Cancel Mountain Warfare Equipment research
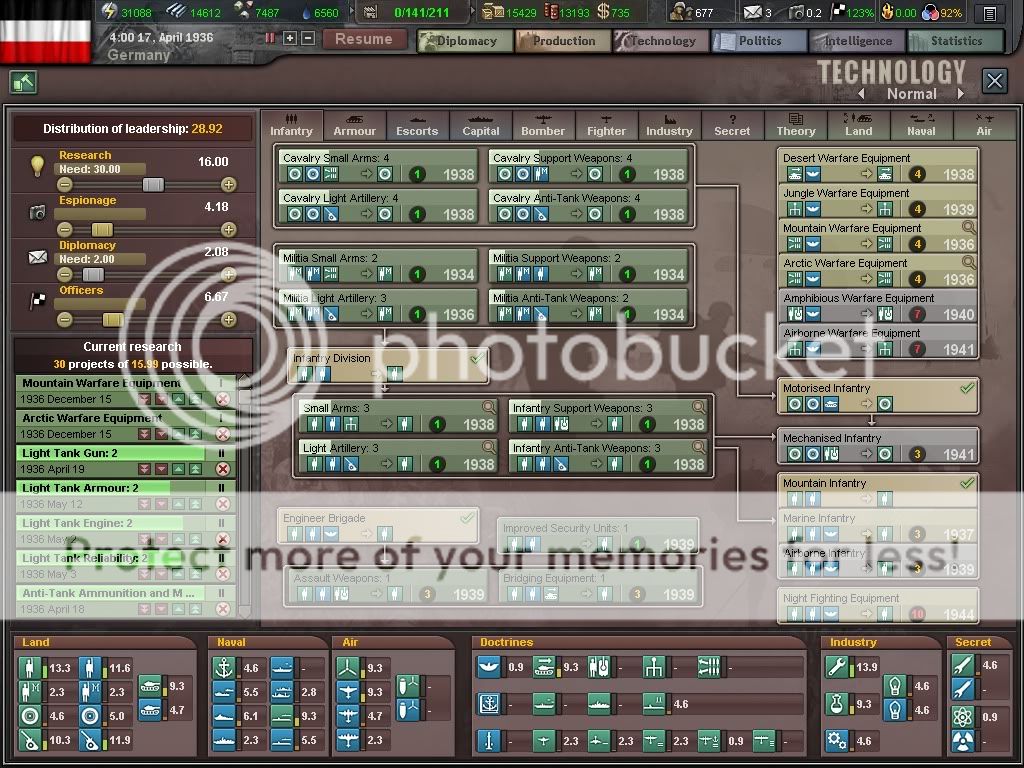The height and width of the screenshot is (768, 1024). [x=223, y=399]
